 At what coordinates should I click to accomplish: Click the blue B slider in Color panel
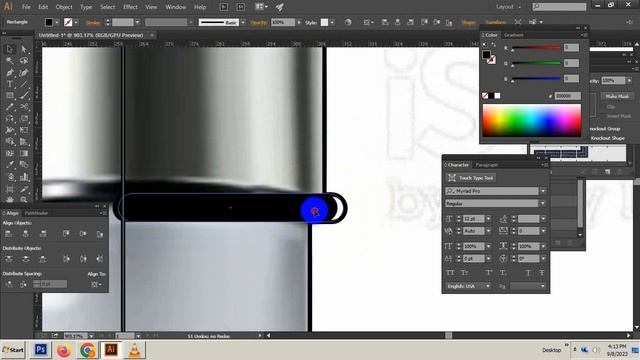[536, 78]
